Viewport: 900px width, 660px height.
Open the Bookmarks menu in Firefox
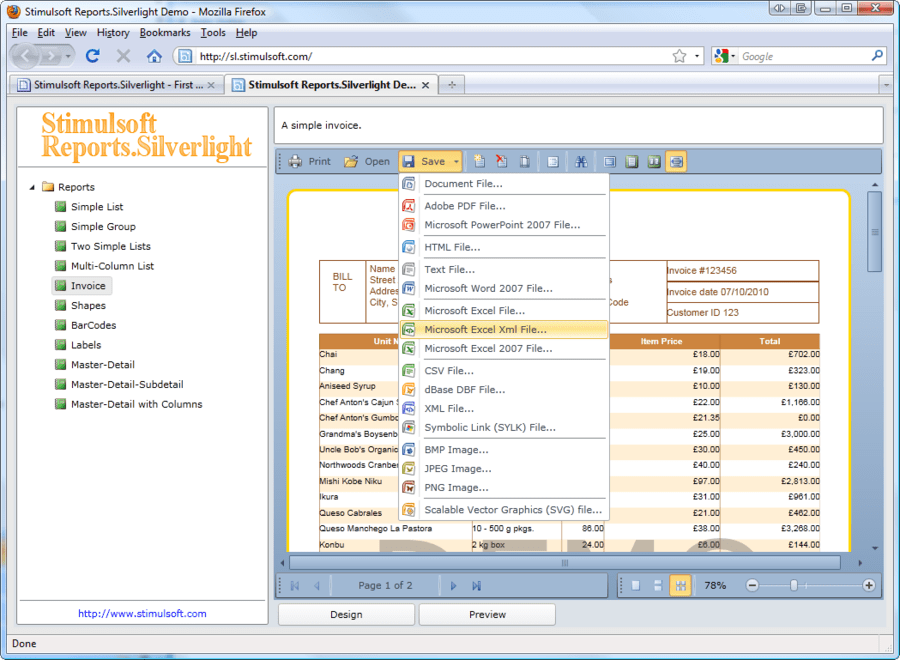coord(165,33)
